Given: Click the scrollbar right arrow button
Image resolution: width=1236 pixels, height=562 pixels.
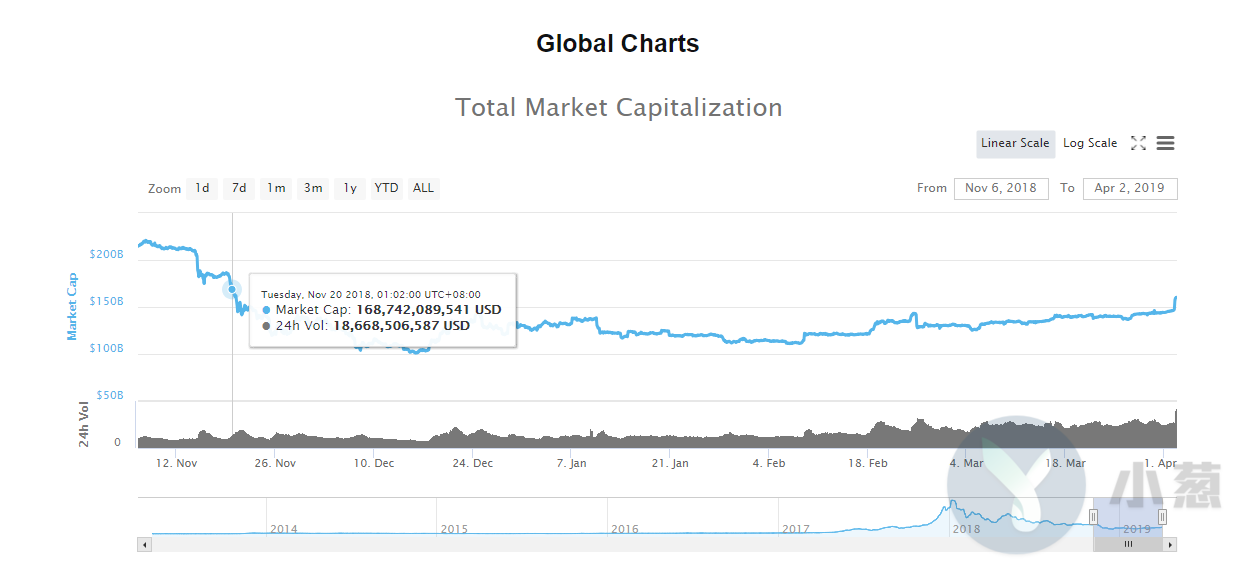Looking at the screenshot, I should point(1171,545).
